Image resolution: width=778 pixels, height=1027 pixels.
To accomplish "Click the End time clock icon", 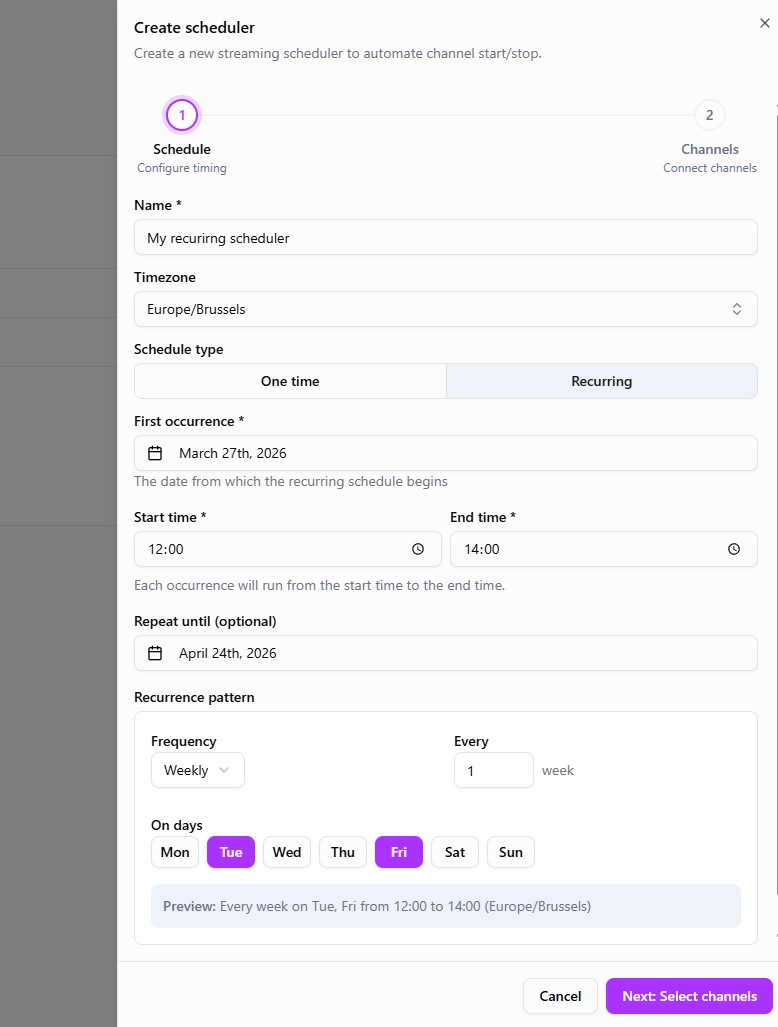I will tap(733, 549).
